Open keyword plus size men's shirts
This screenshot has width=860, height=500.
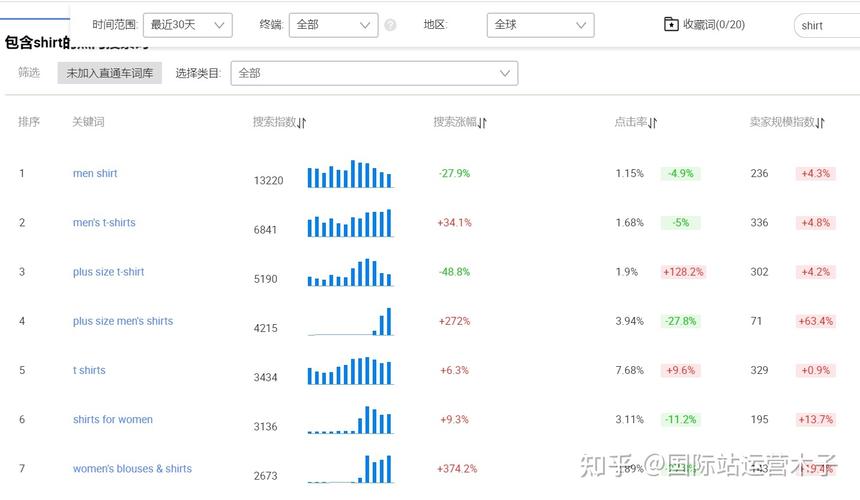[x=123, y=321]
